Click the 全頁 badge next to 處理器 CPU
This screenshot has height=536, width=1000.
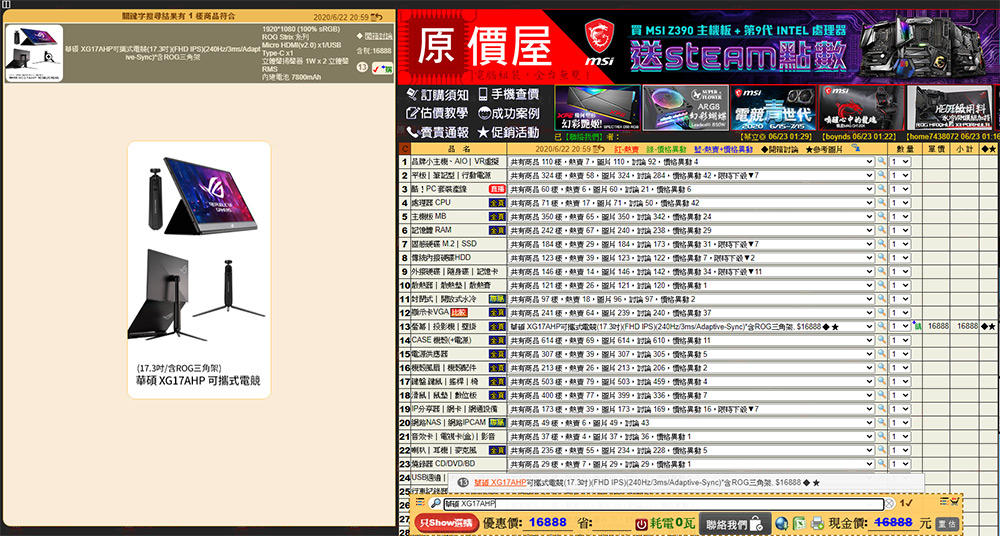pos(497,203)
